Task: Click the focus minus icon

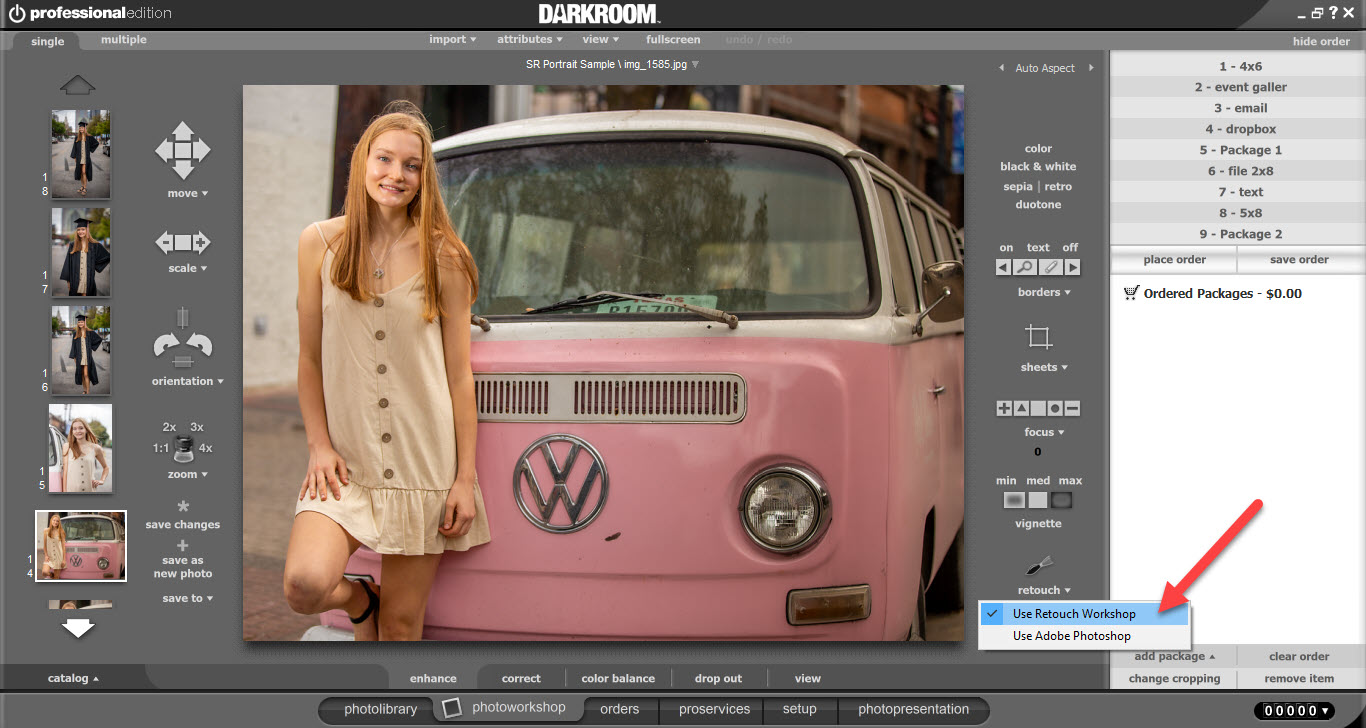Action: [x=1072, y=409]
